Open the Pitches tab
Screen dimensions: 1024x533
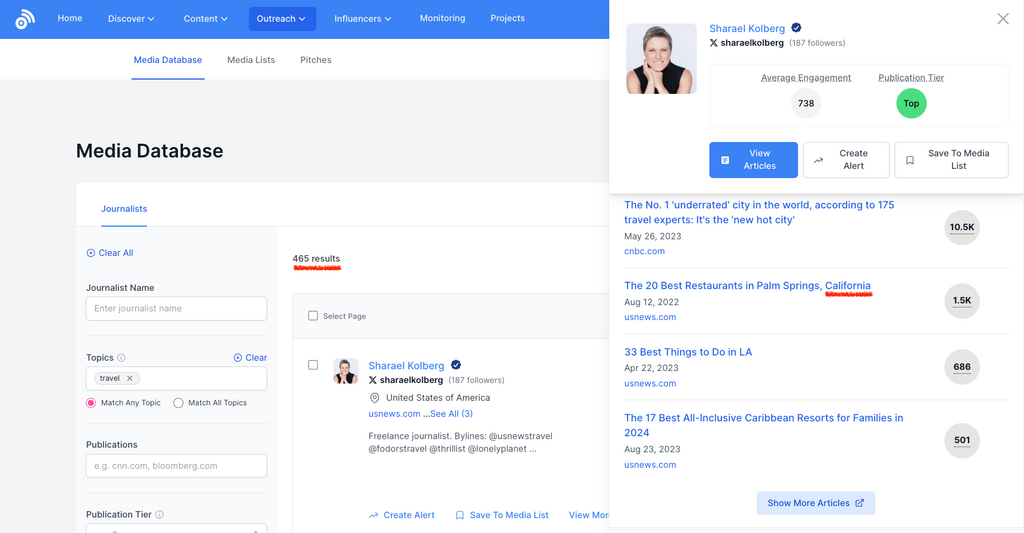coord(316,60)
